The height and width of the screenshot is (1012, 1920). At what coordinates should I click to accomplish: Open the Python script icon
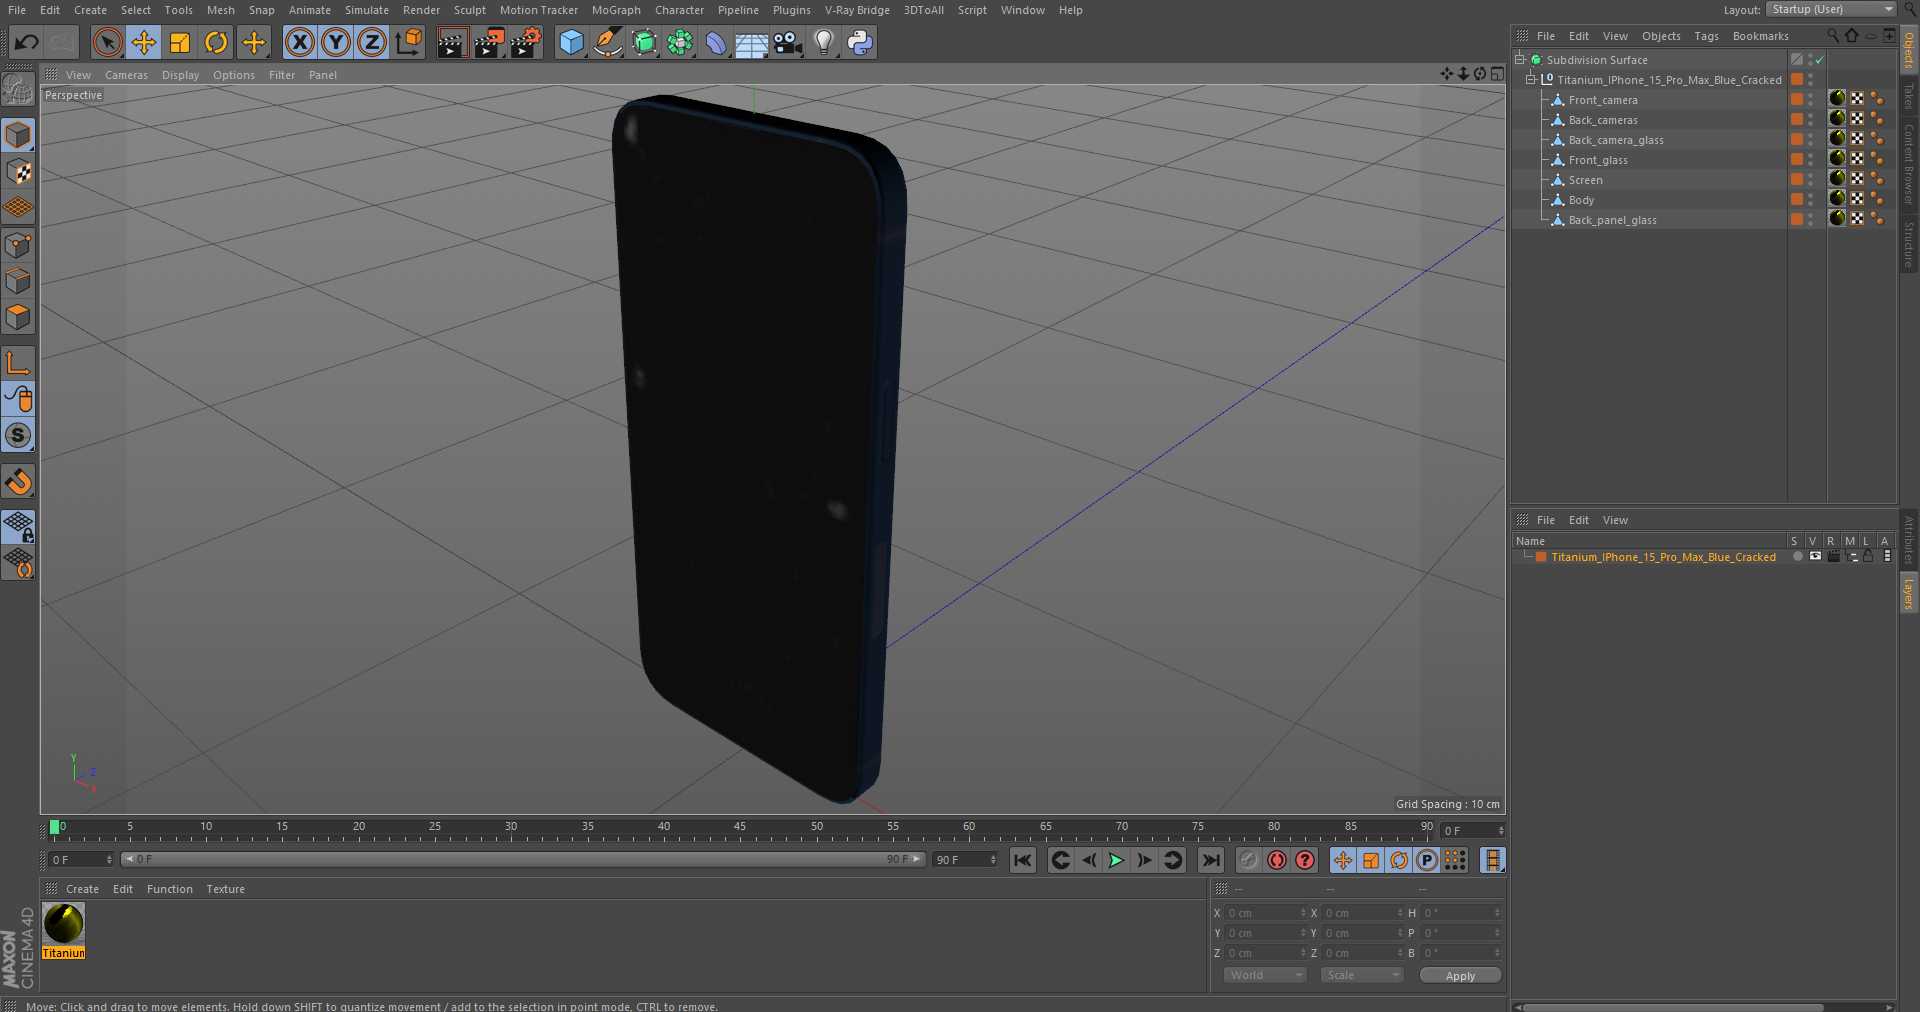[860, 42]
